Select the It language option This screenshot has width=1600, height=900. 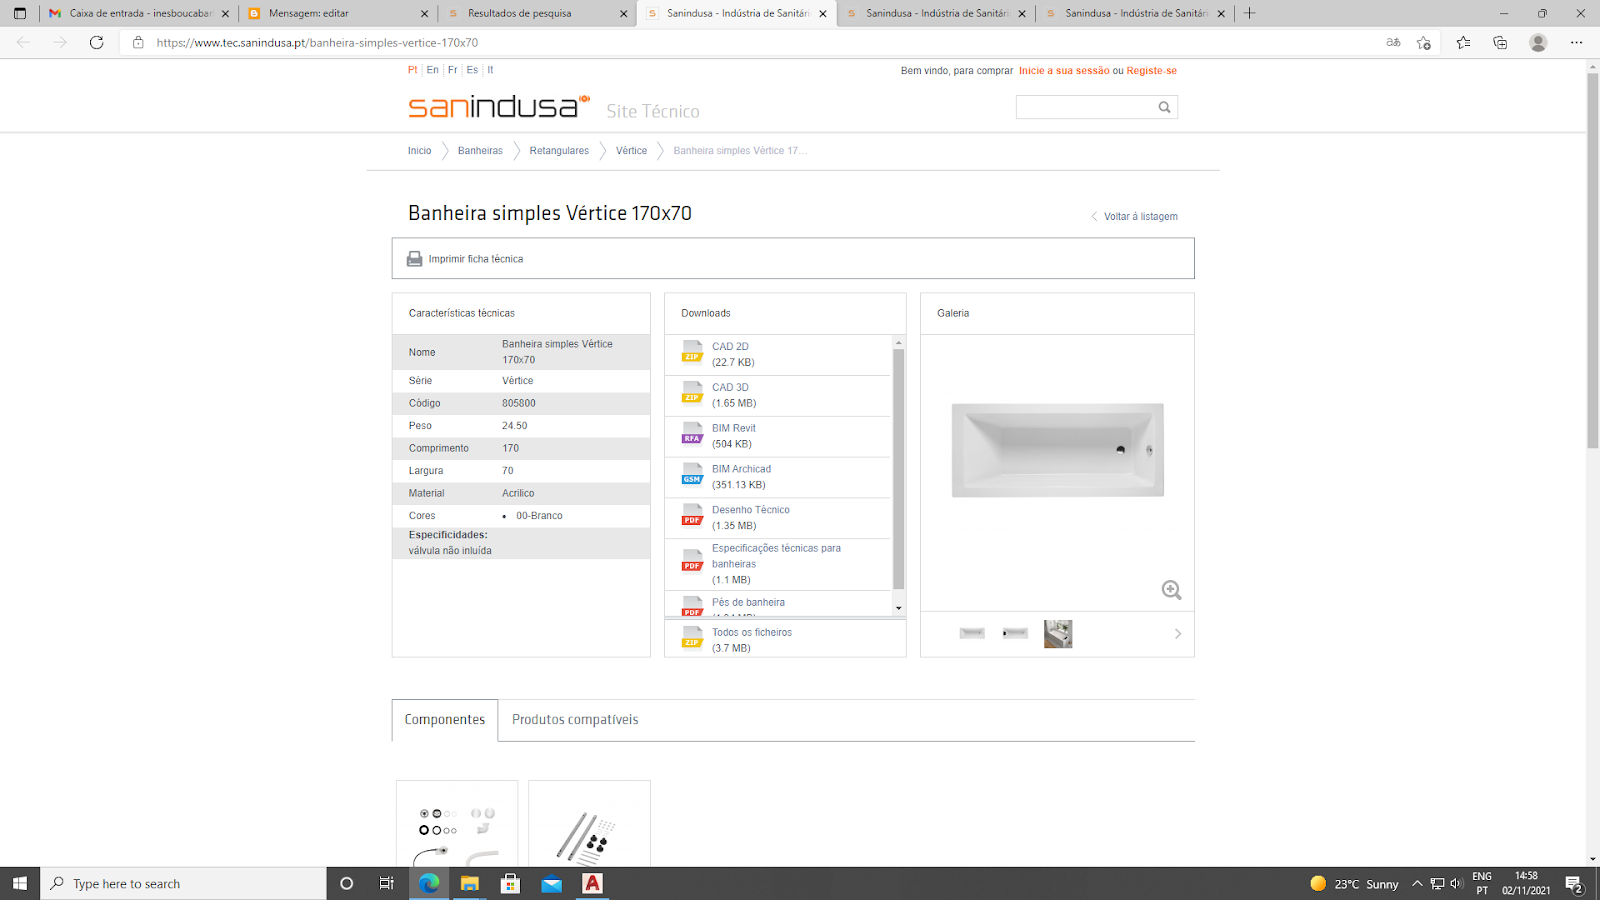[490, 70]
